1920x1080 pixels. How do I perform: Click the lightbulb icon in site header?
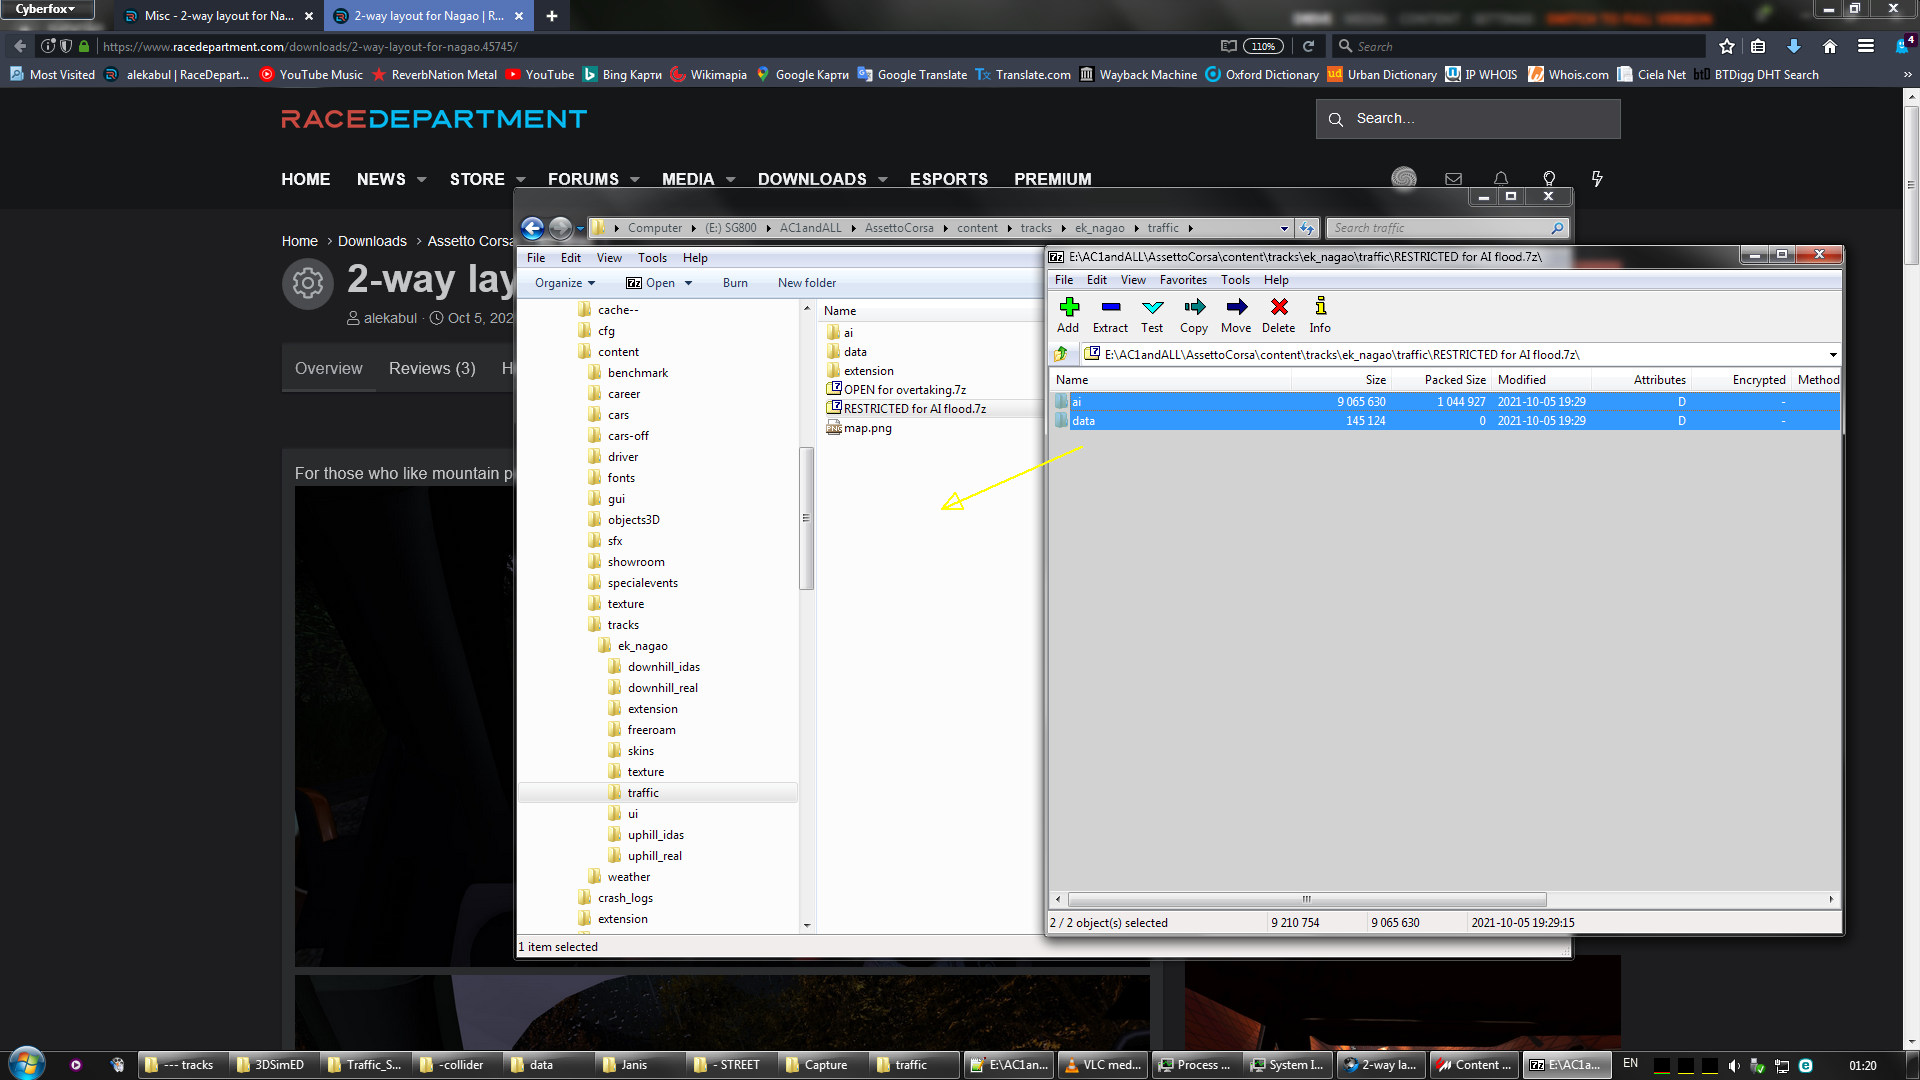tap(1549, 179)
